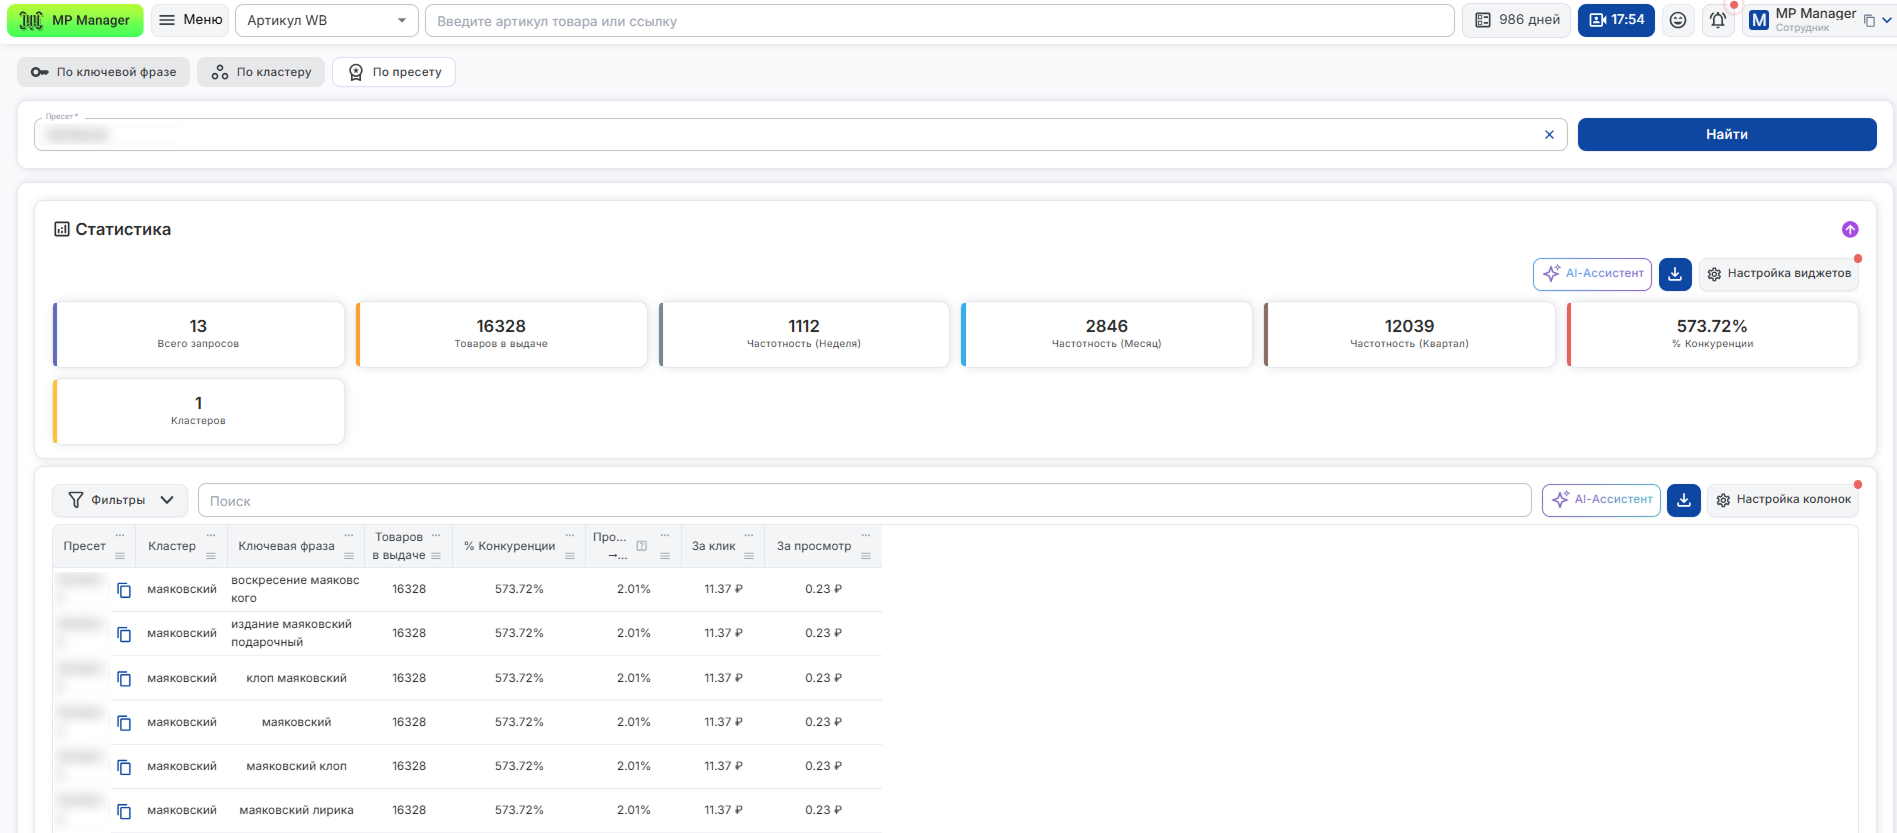Open the smiley feedback icon
The image size is (1897, 833).
coord(1678,20)
